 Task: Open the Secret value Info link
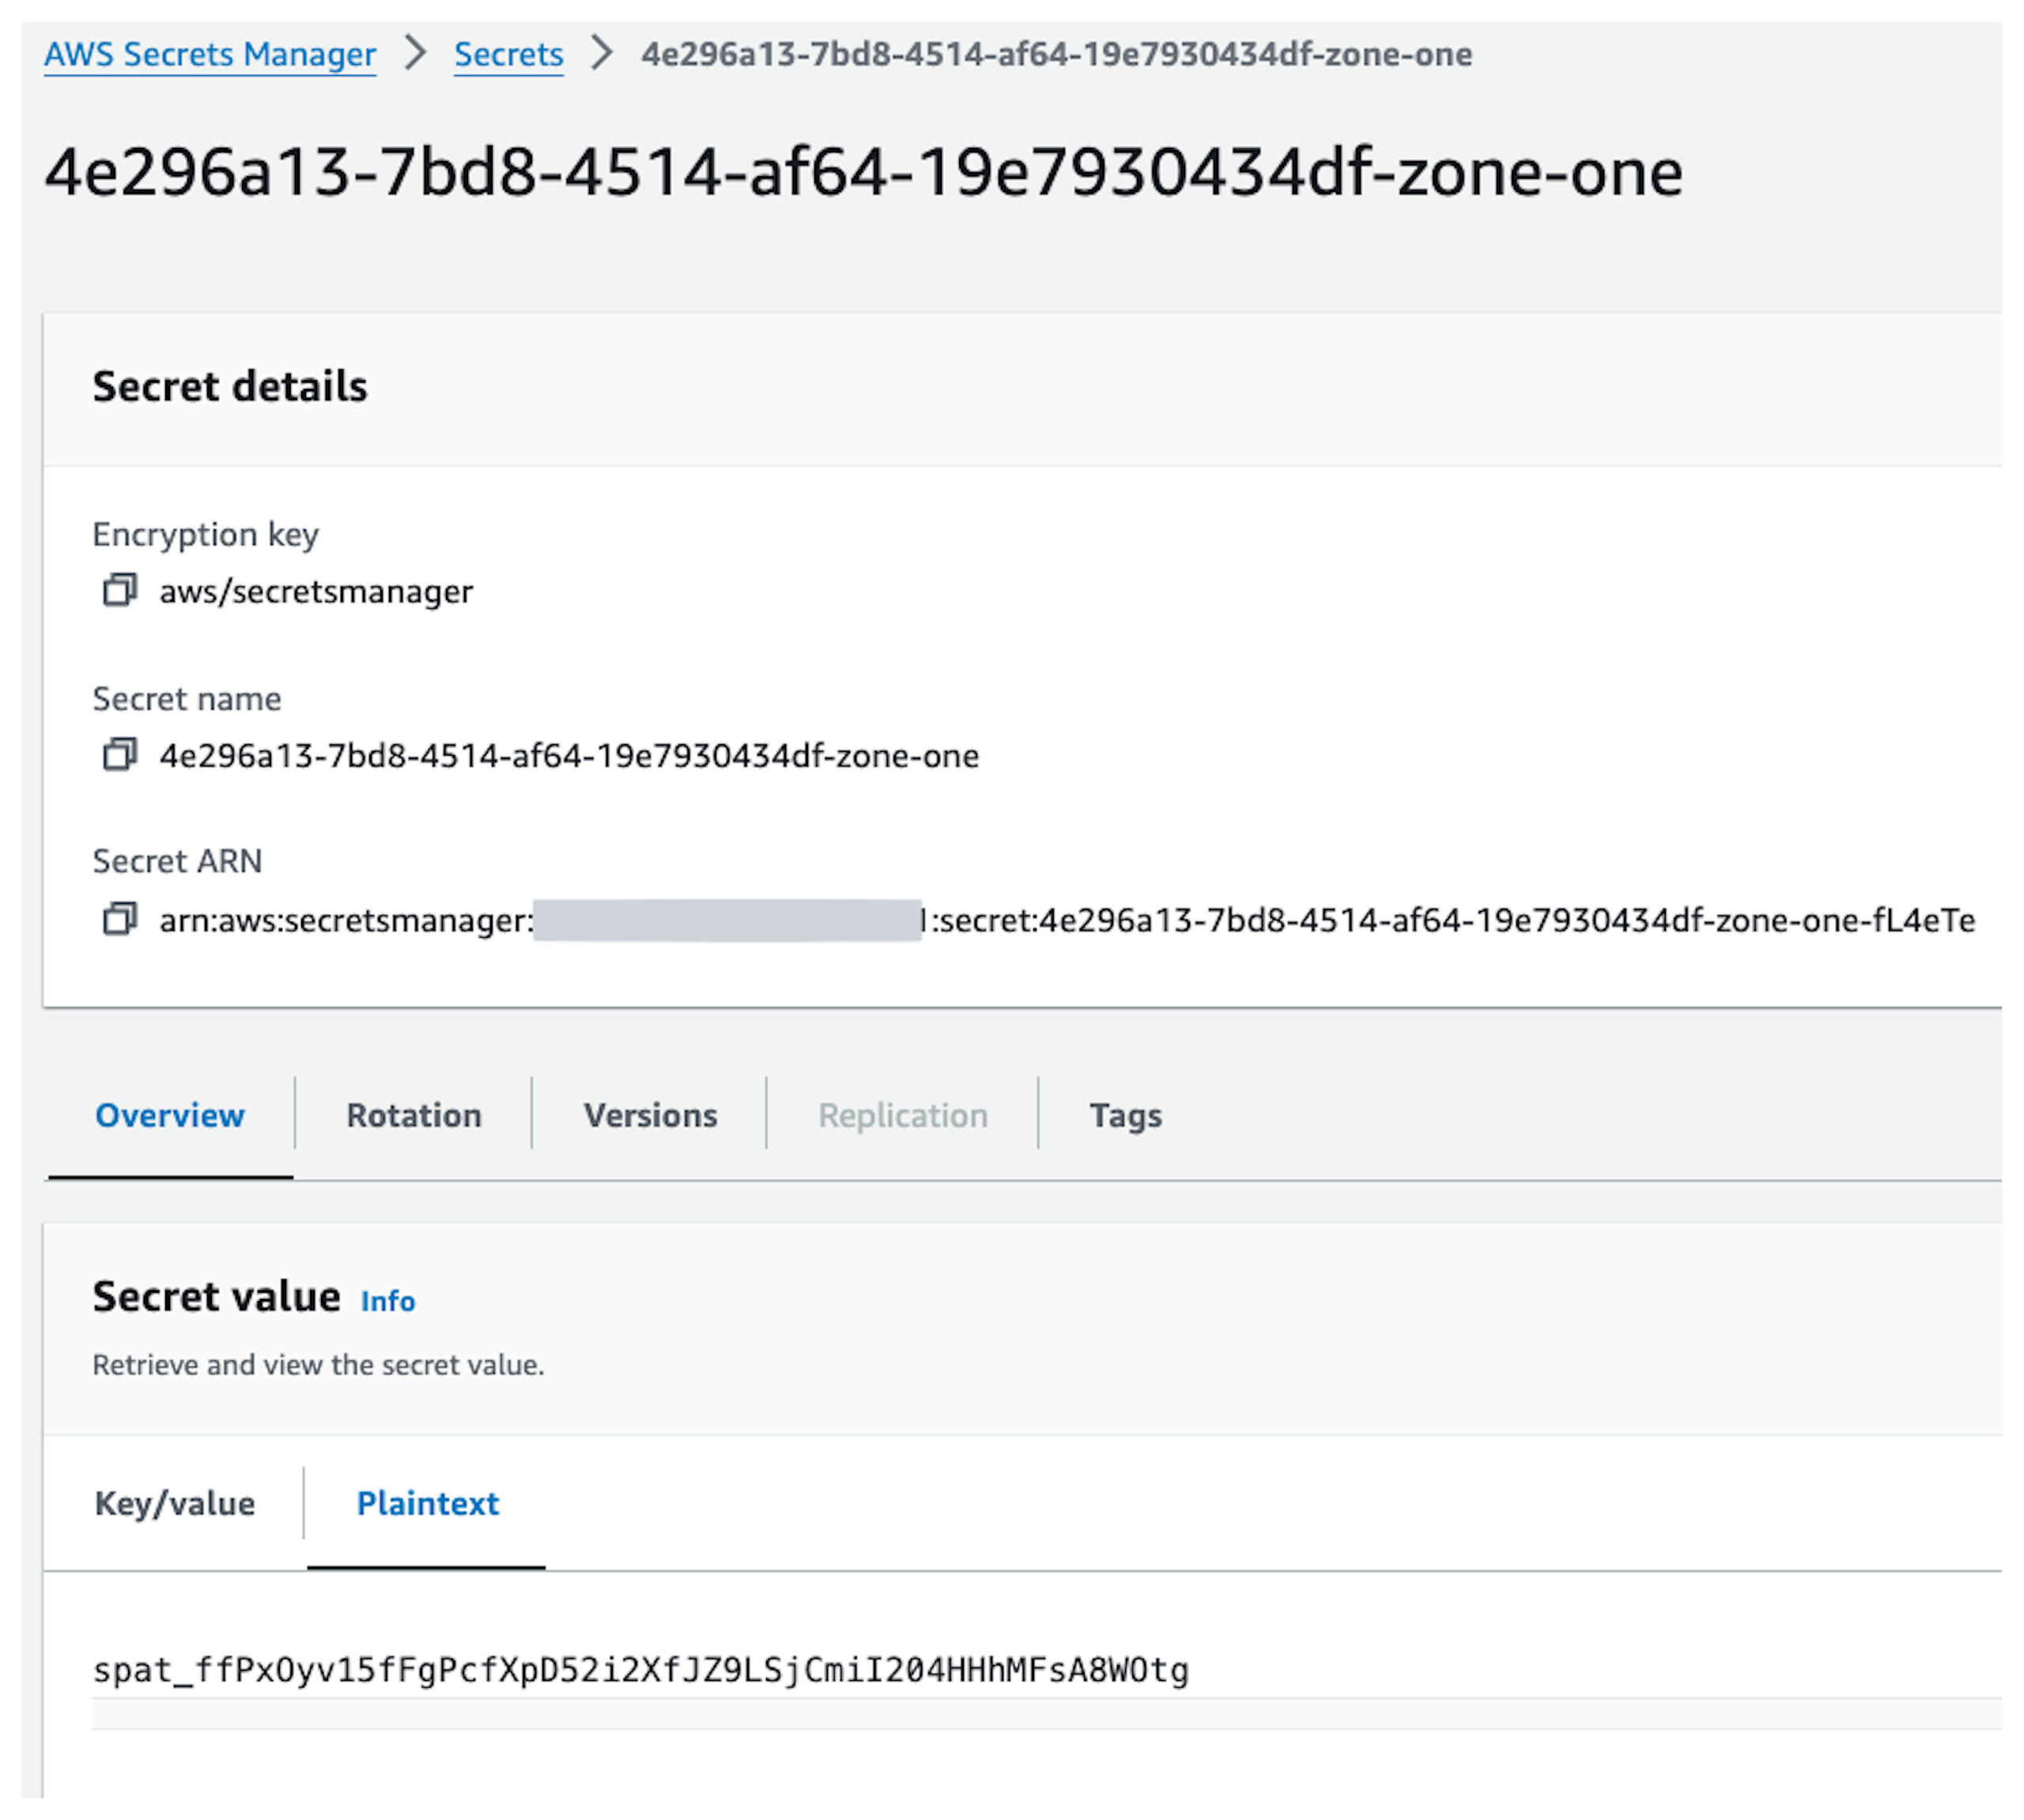click(387, 1301)
